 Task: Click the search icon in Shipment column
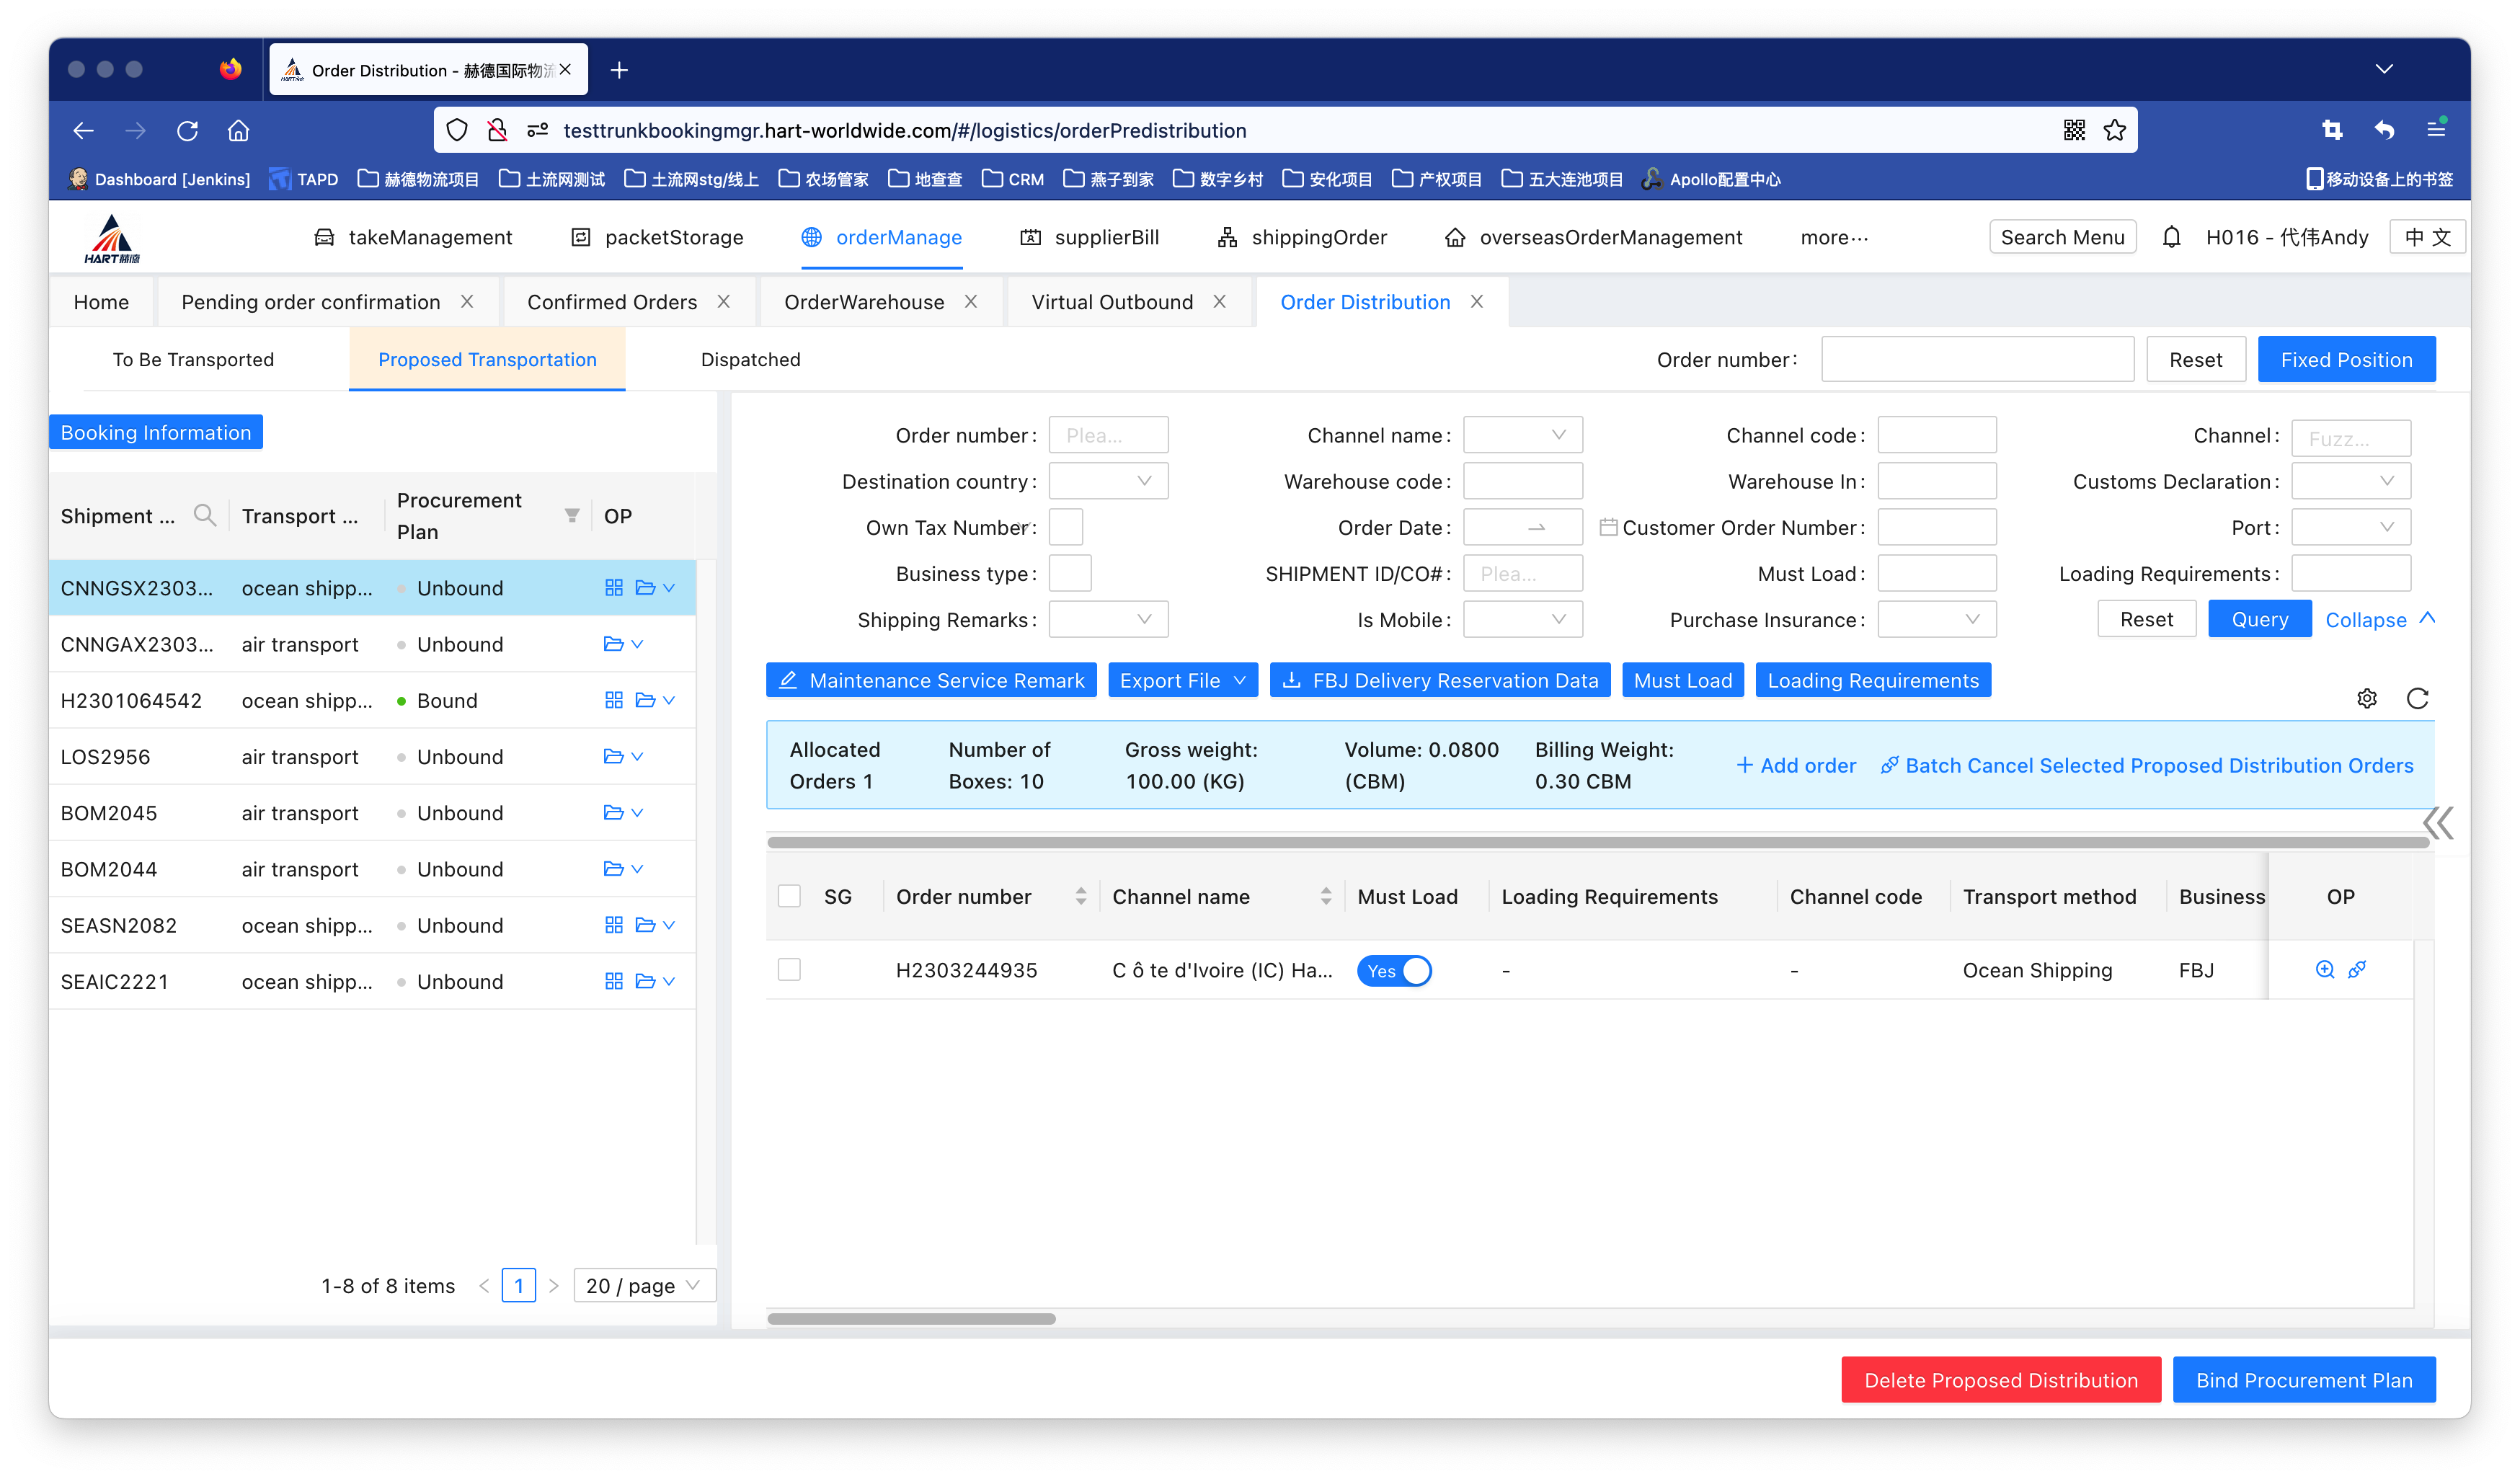point(204,515)
